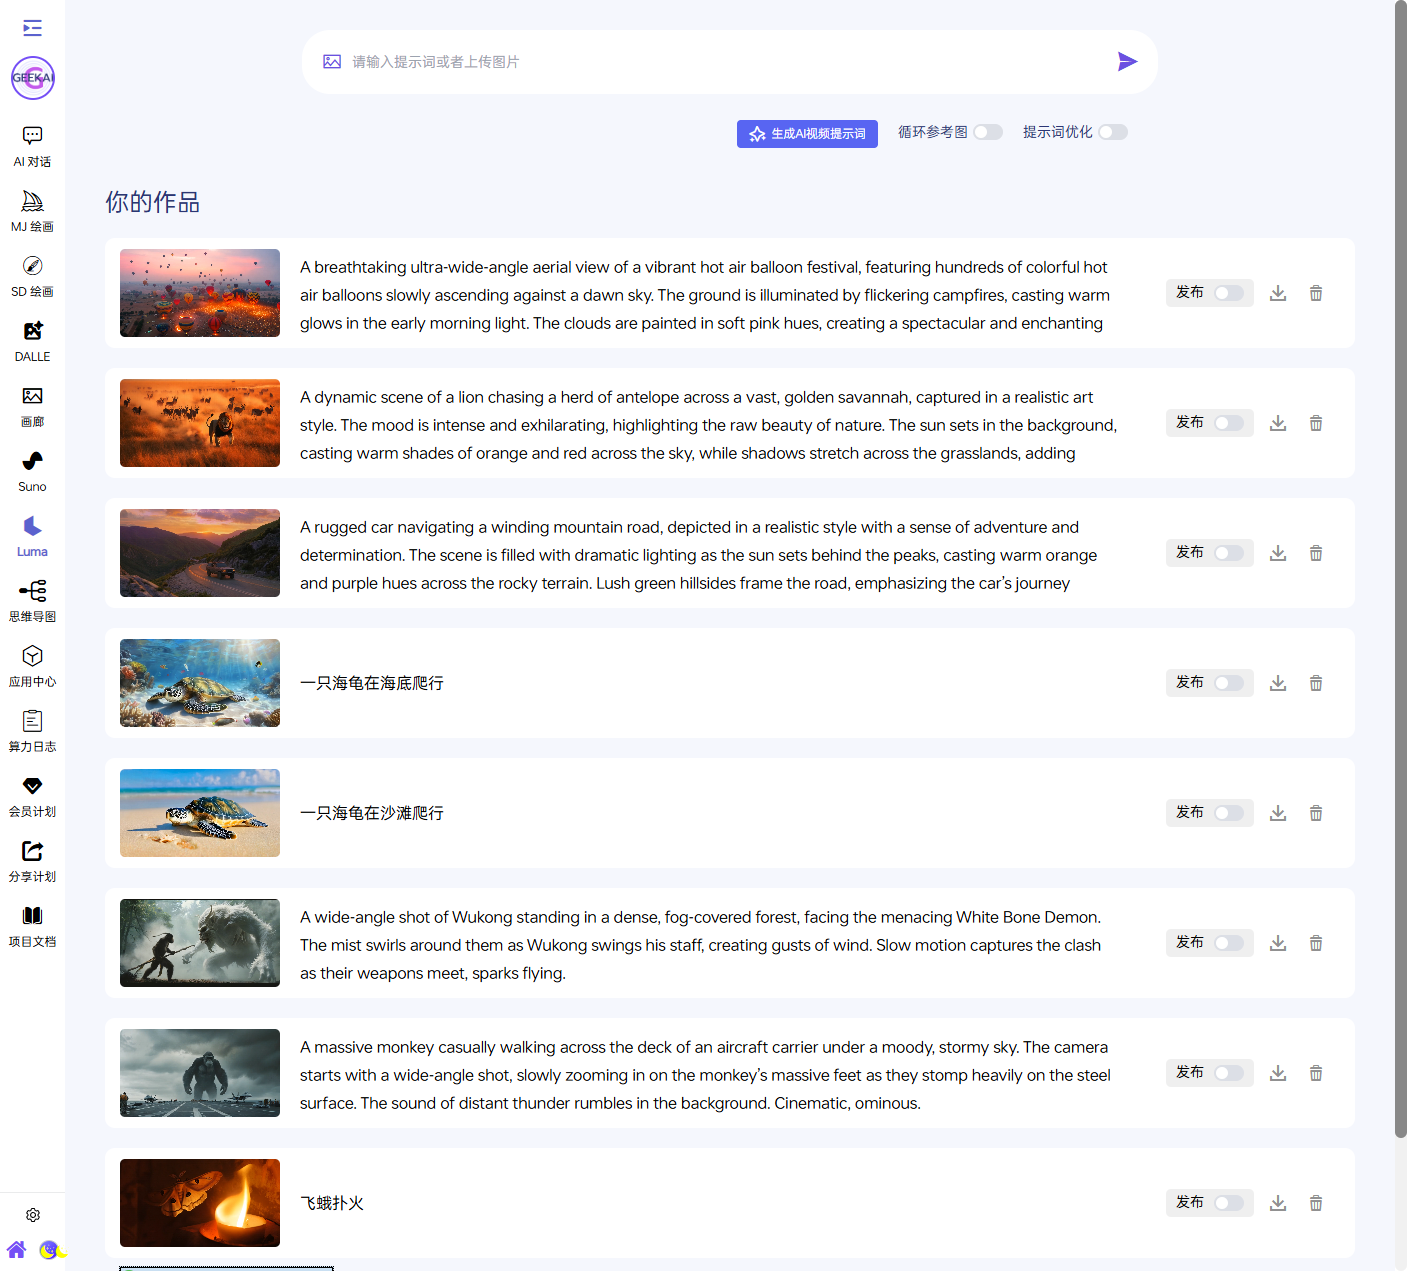
Task: Enable 提示词优化 switch
Action: (x=1113, y=132)
